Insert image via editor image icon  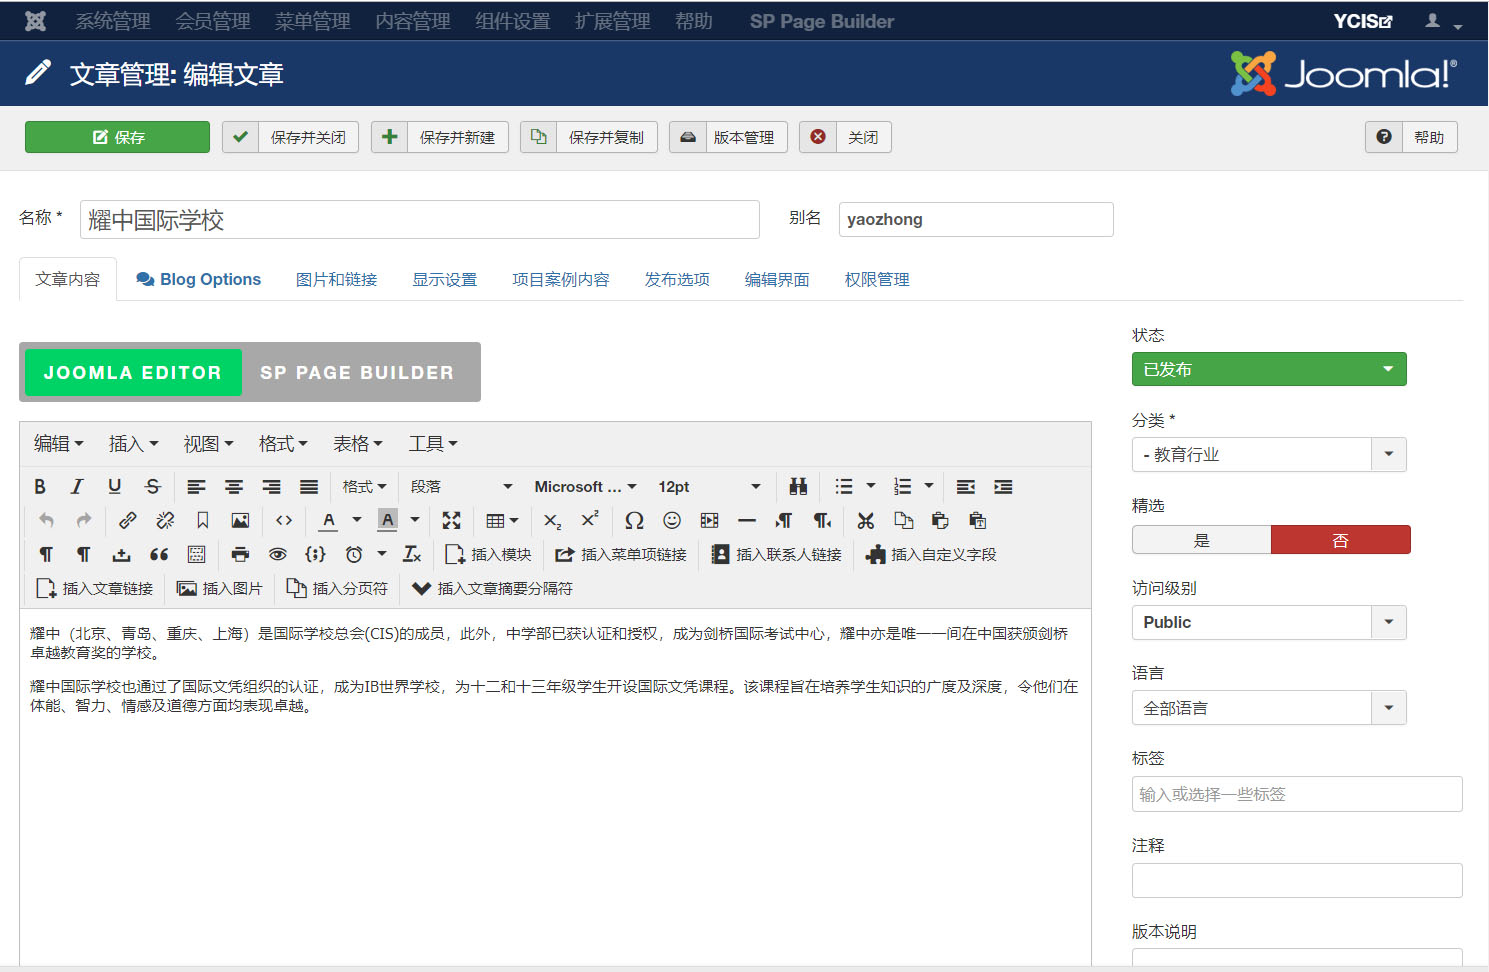[240, 521]
